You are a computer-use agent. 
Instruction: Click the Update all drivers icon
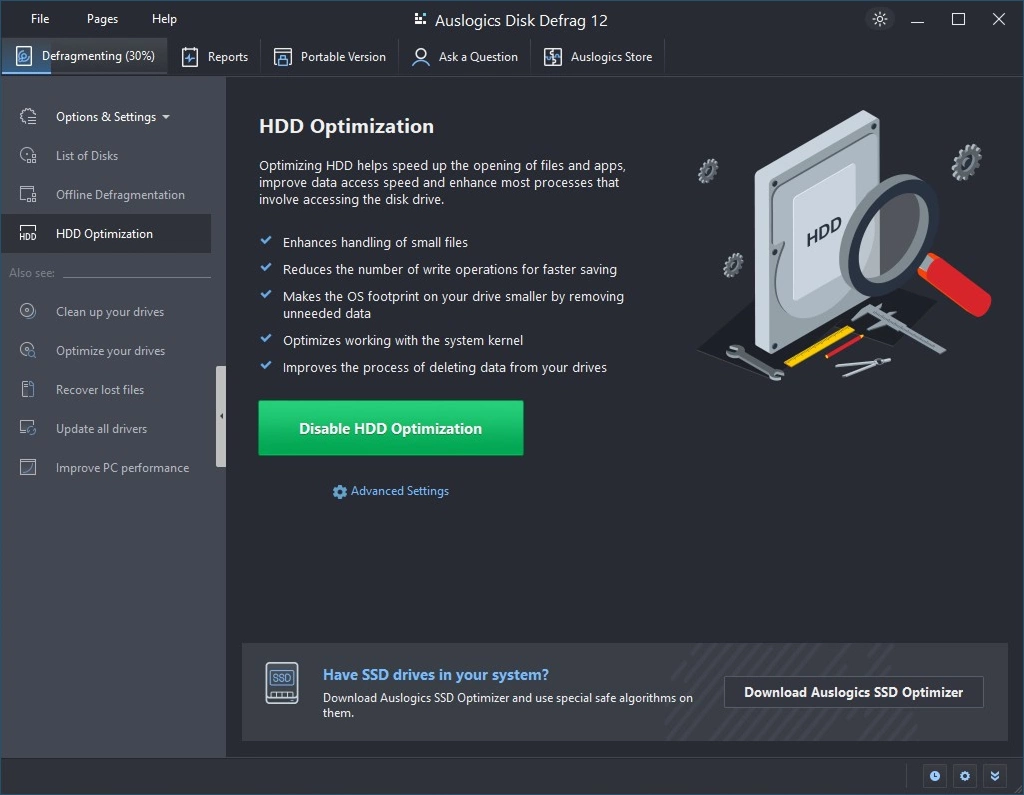tap(28, 429)
